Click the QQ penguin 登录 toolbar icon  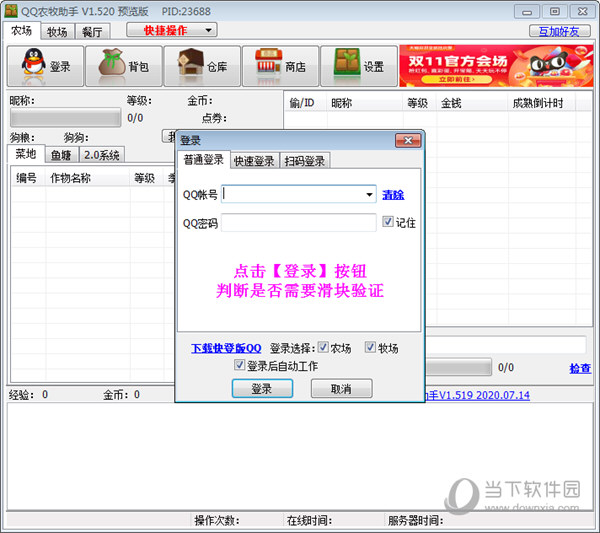tap(46, 67)
